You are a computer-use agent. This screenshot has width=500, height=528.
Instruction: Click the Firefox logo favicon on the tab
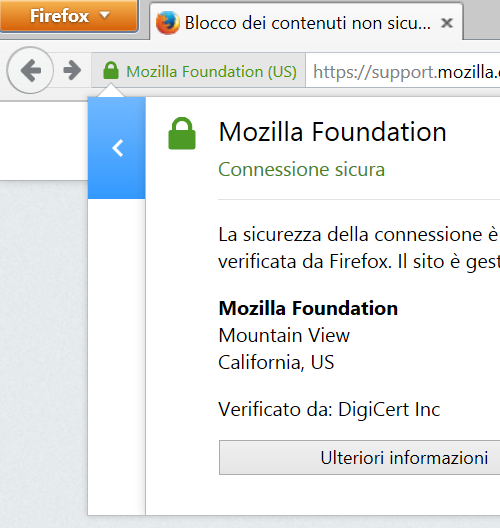pyautogui.click(x=167, y=23)
